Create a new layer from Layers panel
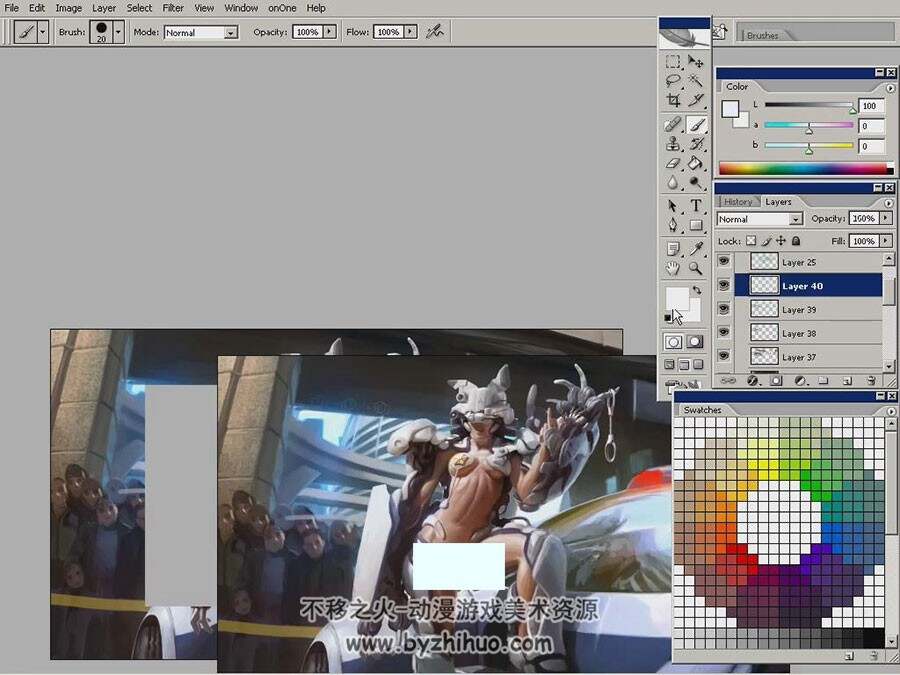900x675 pixels. [x=847, y=380]
